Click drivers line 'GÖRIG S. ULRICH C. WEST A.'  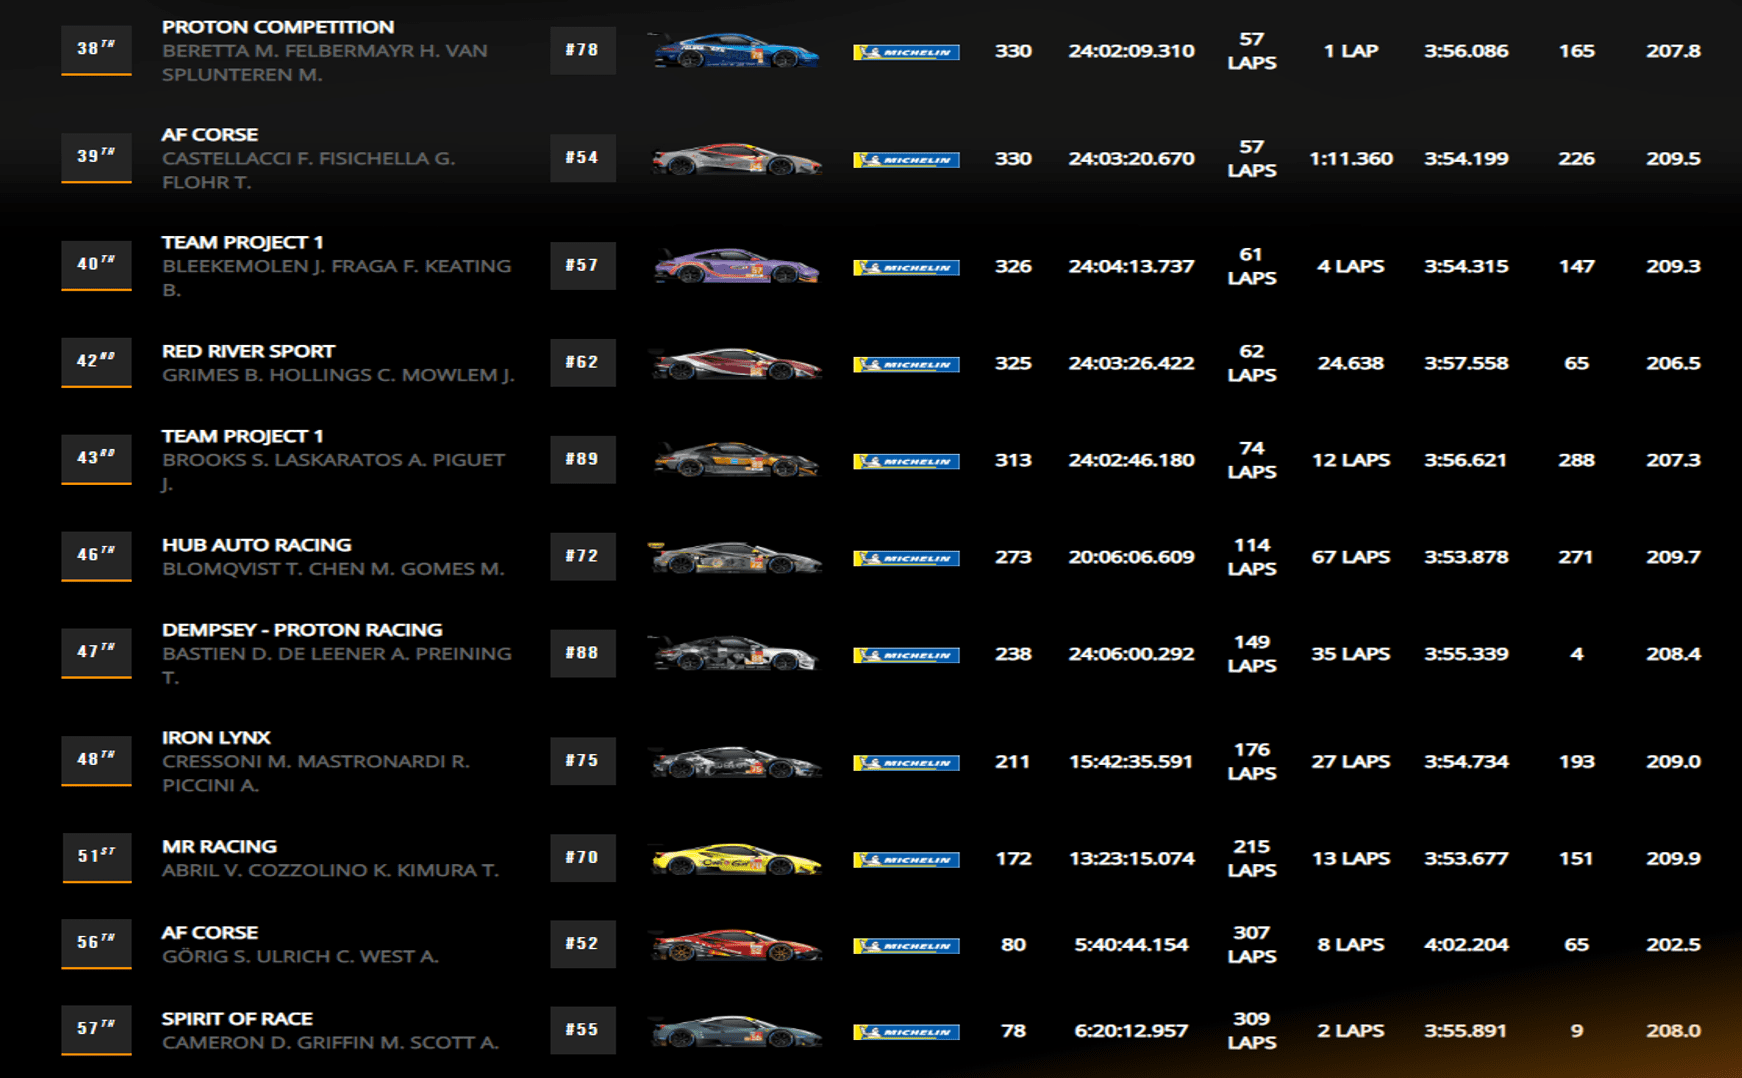coord(300,956)
